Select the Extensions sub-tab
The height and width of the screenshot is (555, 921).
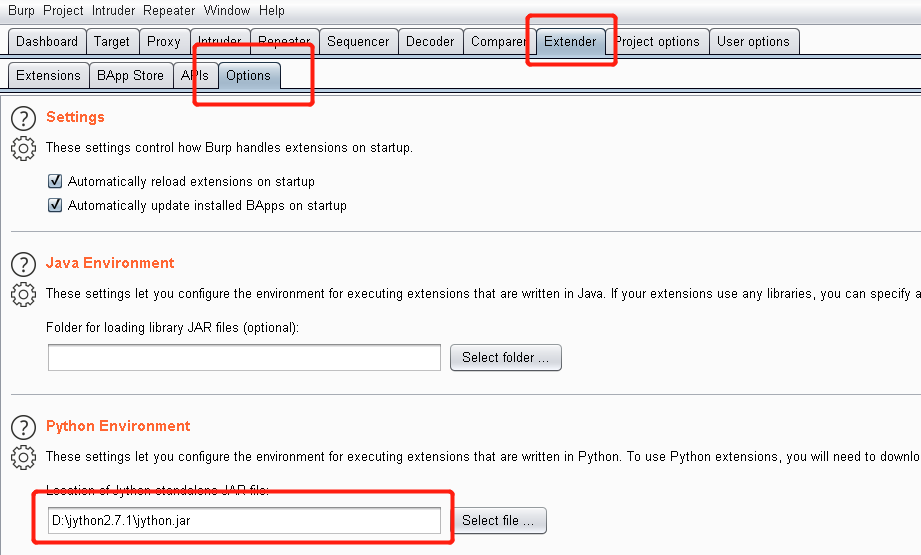[48, 76]
